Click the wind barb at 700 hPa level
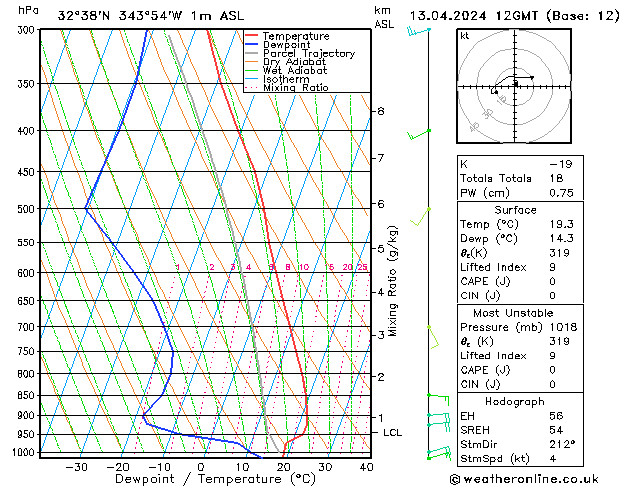This screenshot has width=629, height=486. click(433, 337)
